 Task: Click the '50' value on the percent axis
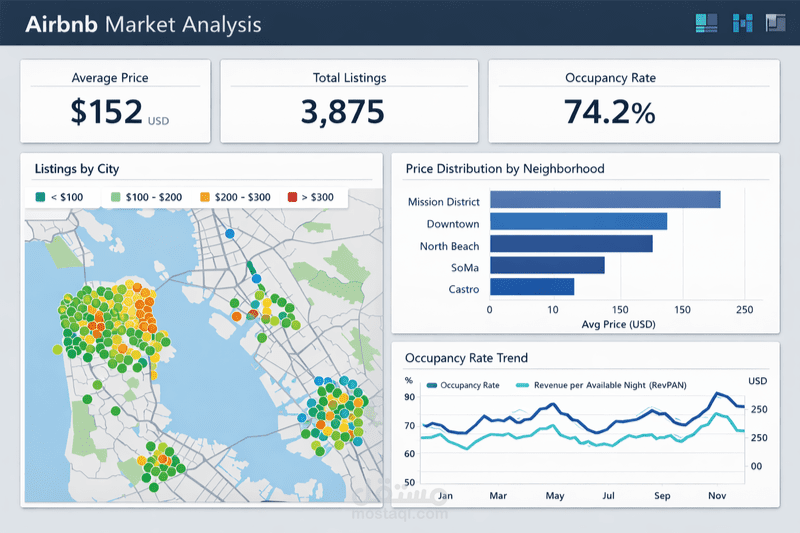410,482
